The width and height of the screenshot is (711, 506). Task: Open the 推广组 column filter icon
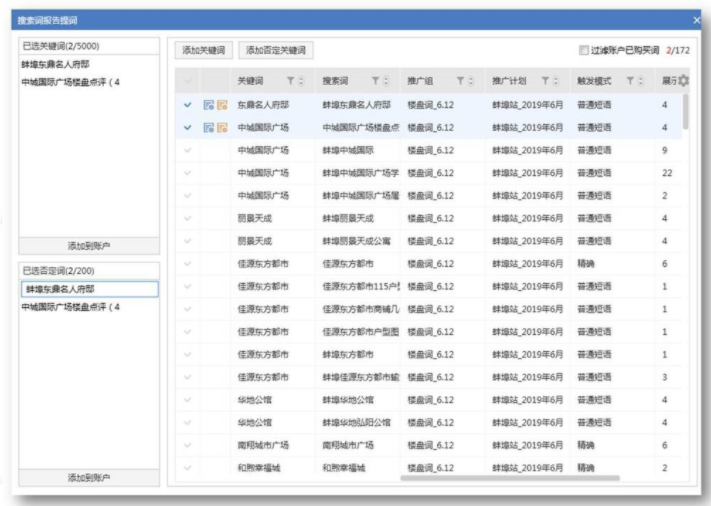(460, 81)
